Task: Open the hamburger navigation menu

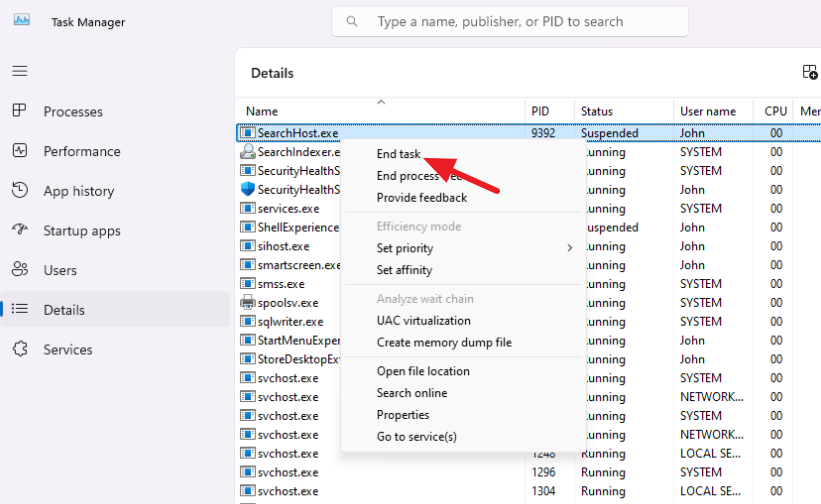Action: point(20,71)
